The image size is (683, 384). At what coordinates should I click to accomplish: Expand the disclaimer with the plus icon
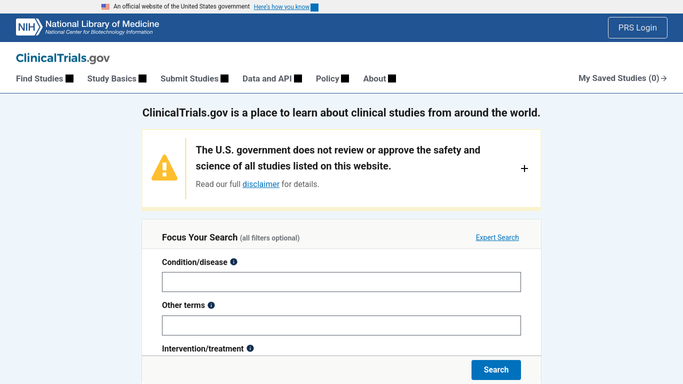click(x=524, y=168)
